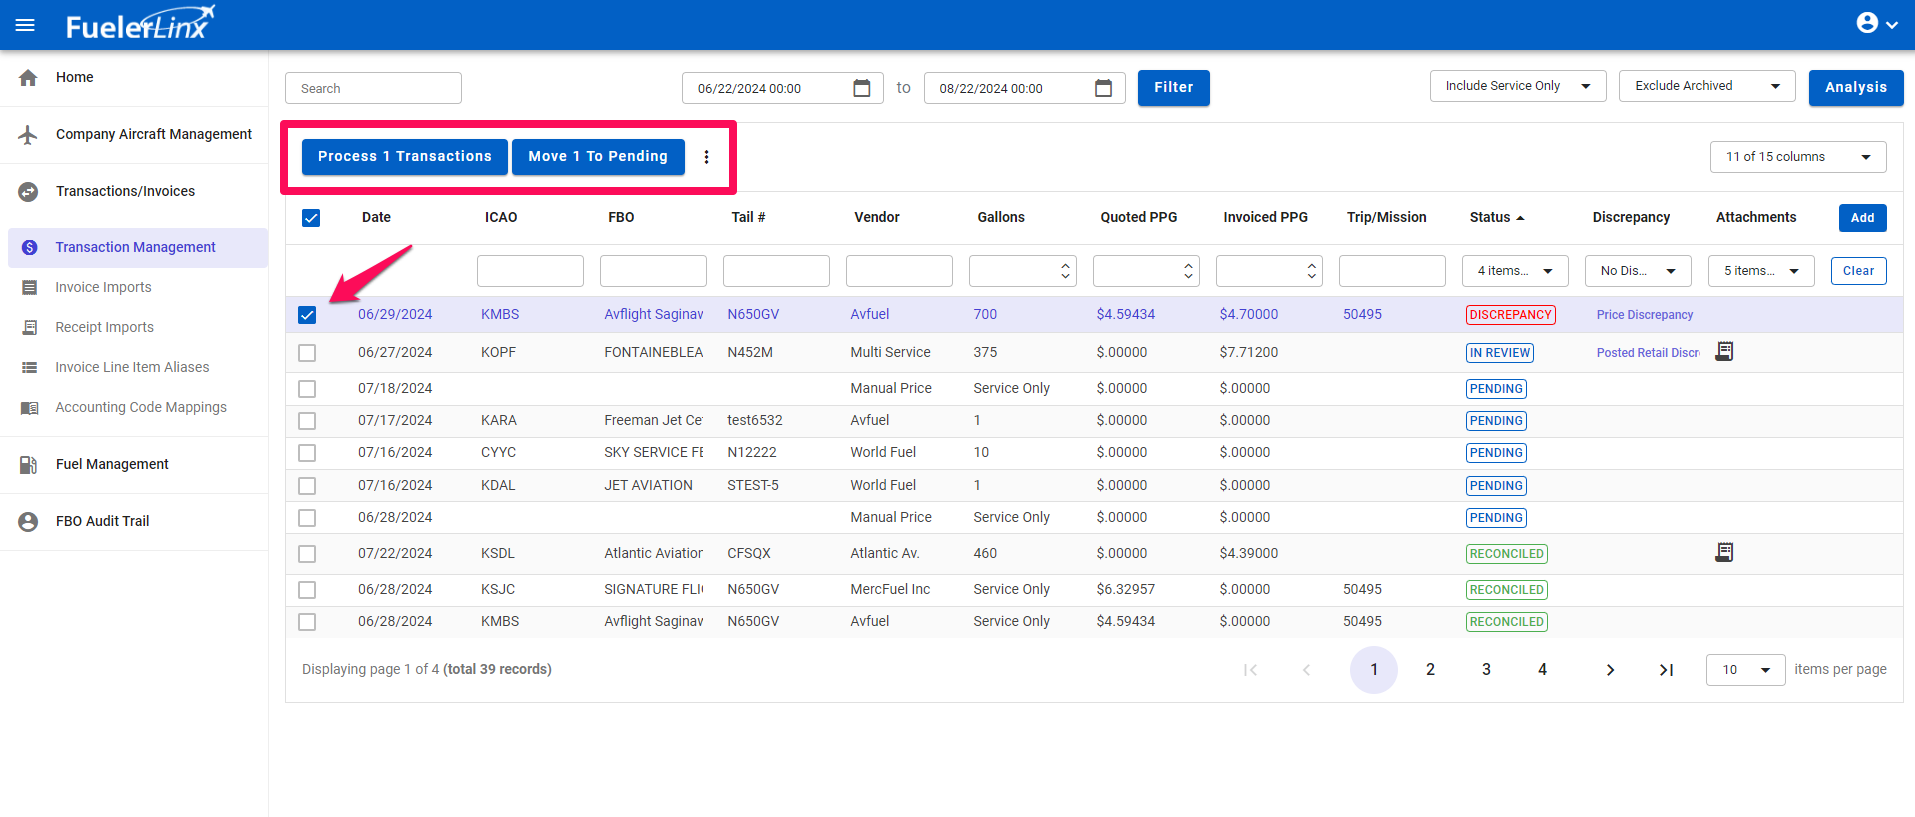The width and height of the screenshot is (1915, 817).
Task: Select the 06/27/2024 KOPF row checkbox
Action: coord(307,353)
